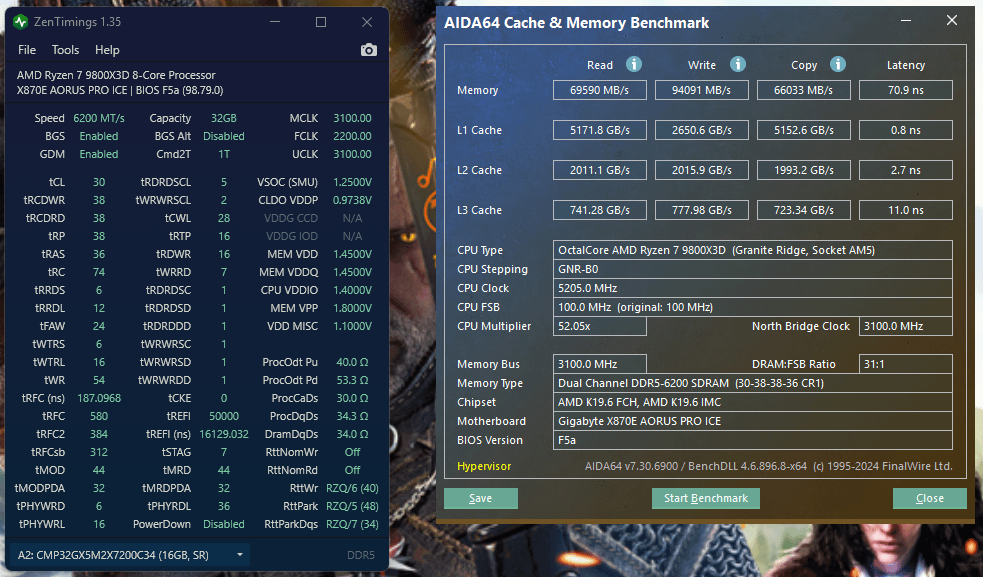
Task: Click tRFC2 value 384
Action: (x=99, y=435)
